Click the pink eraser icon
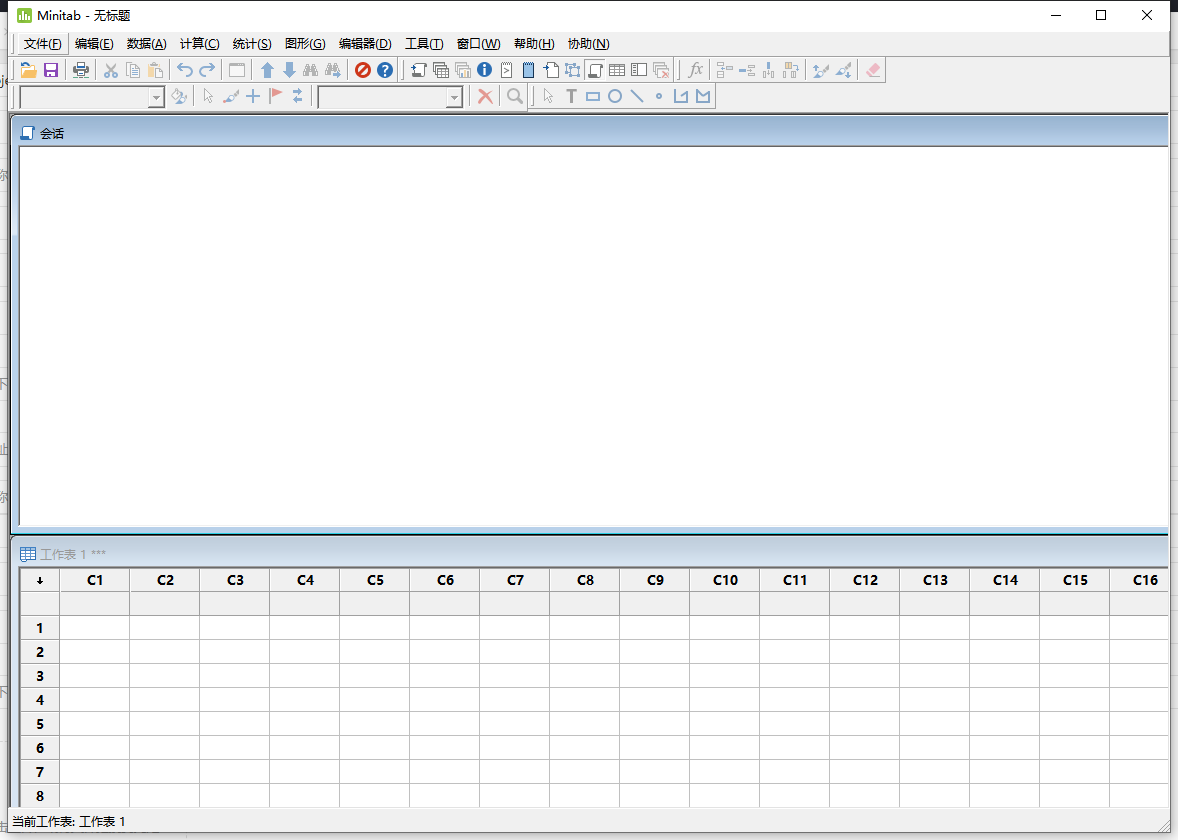This screenshot has width=1178, height=840. coord(873,70)
